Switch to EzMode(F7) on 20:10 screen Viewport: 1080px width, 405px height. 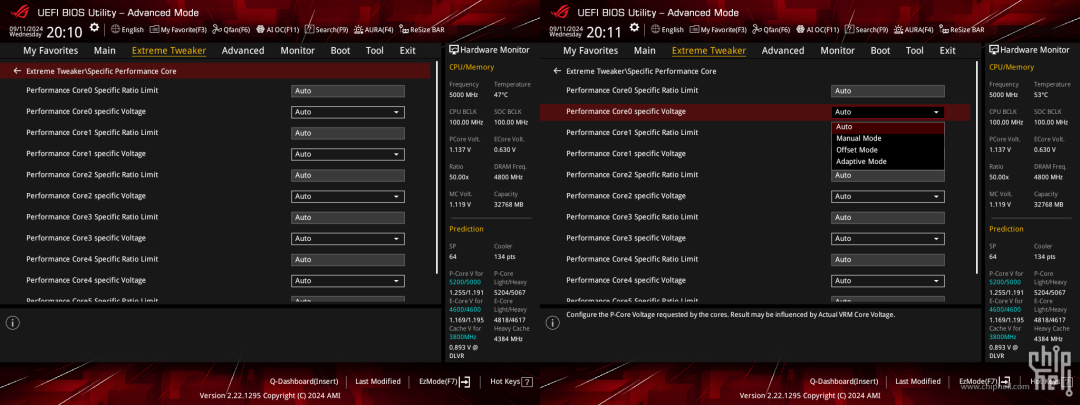click(445, 382)
